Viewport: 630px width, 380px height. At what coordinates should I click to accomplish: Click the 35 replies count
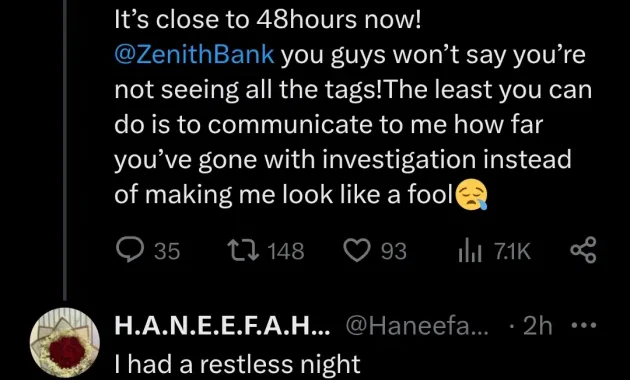click(167, 252)
